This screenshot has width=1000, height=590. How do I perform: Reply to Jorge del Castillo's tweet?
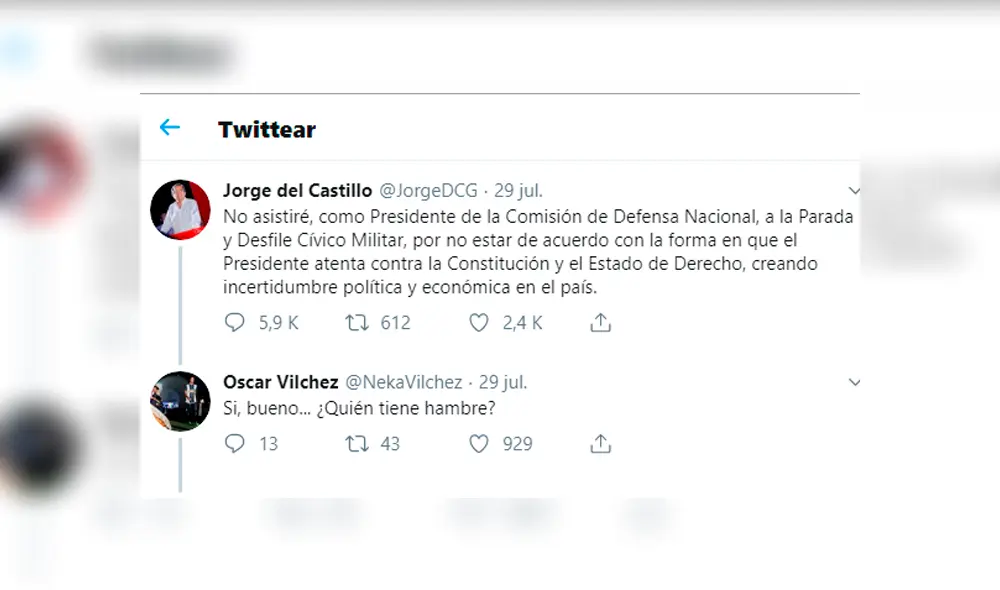pos(233,322)
